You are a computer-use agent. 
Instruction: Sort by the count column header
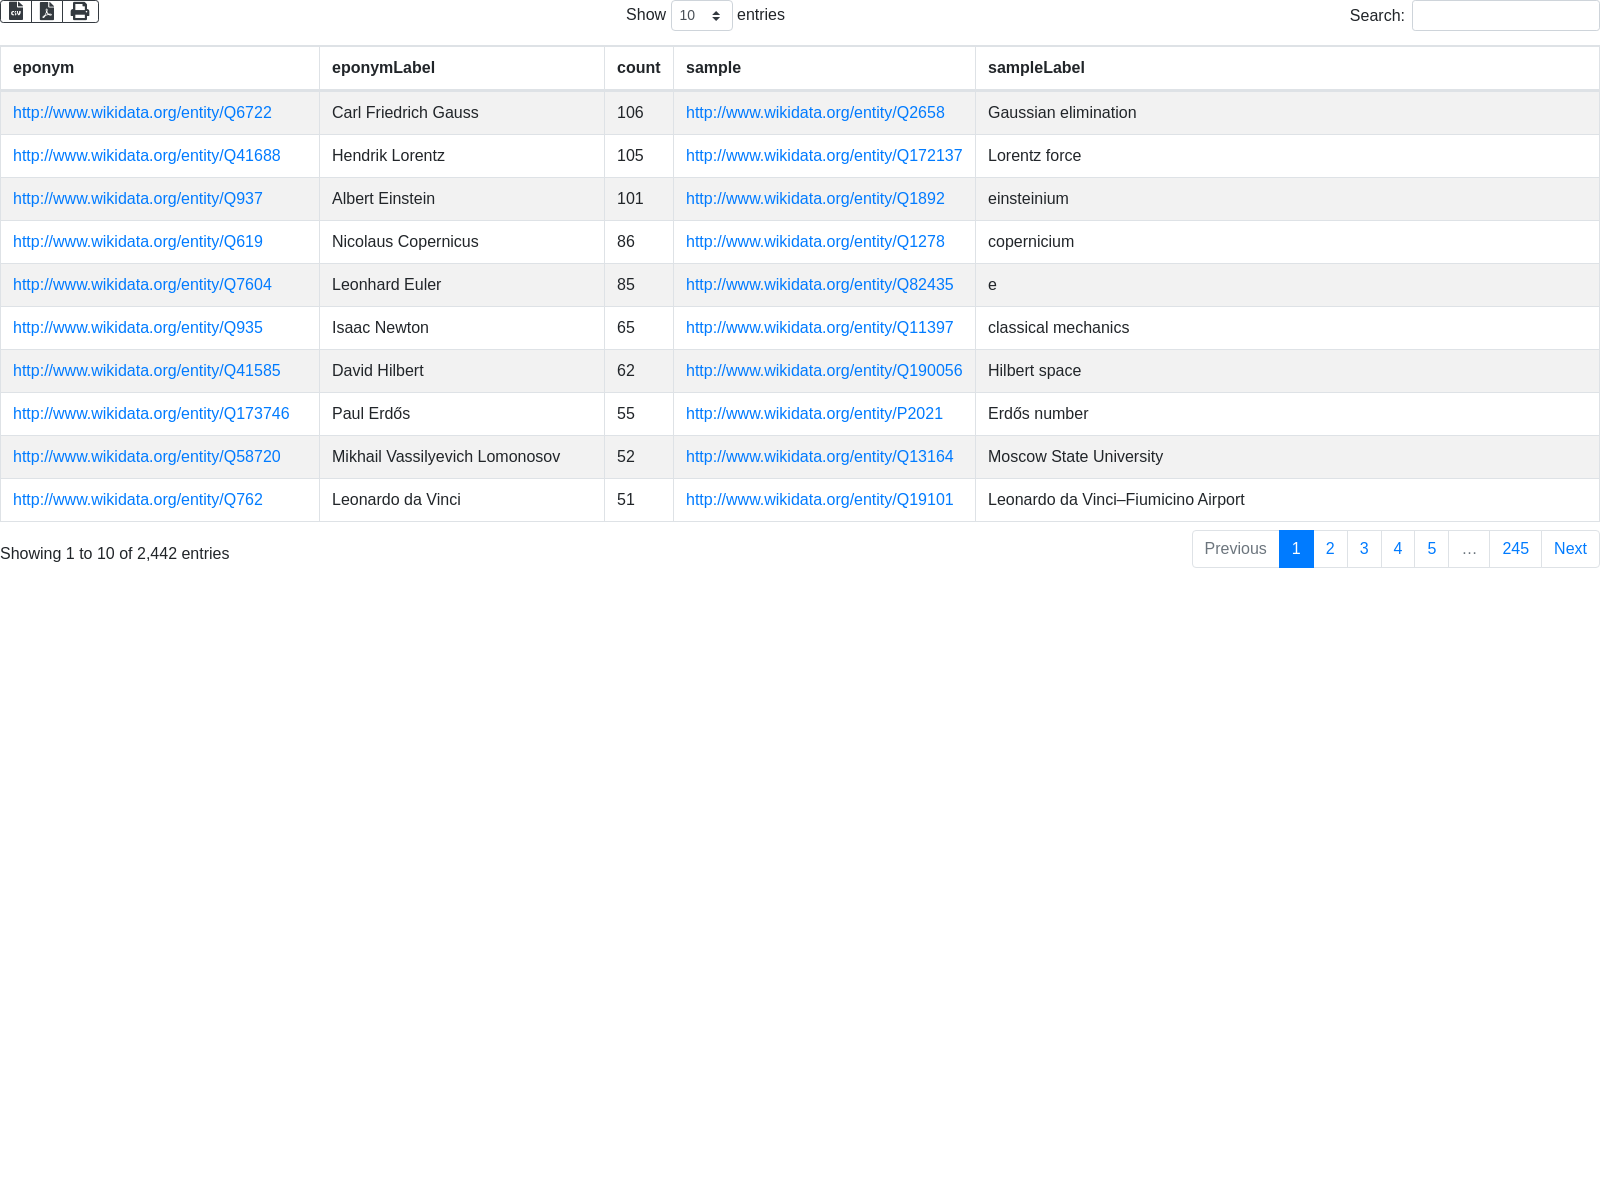click(638, 68)
